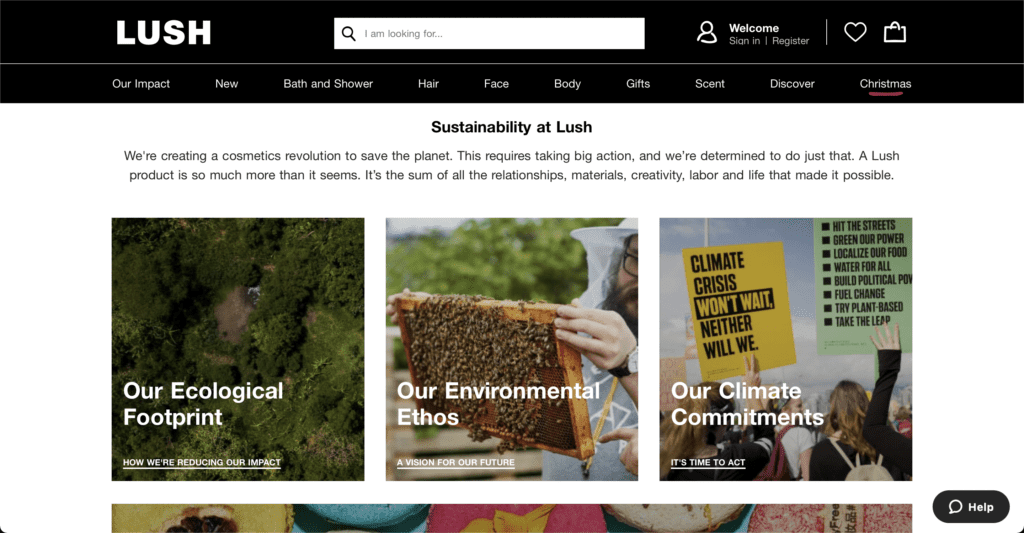Click the account profile icon
The image size is (1024, 533).
click(x=707, y=32)
